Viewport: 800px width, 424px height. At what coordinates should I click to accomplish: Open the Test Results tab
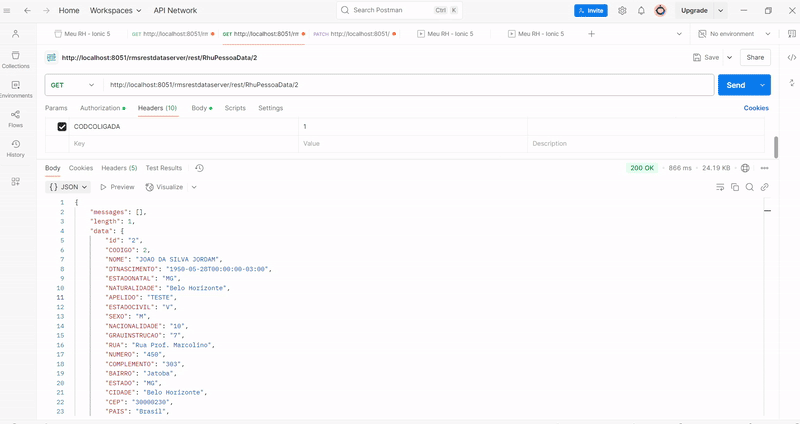pos(164,168)
